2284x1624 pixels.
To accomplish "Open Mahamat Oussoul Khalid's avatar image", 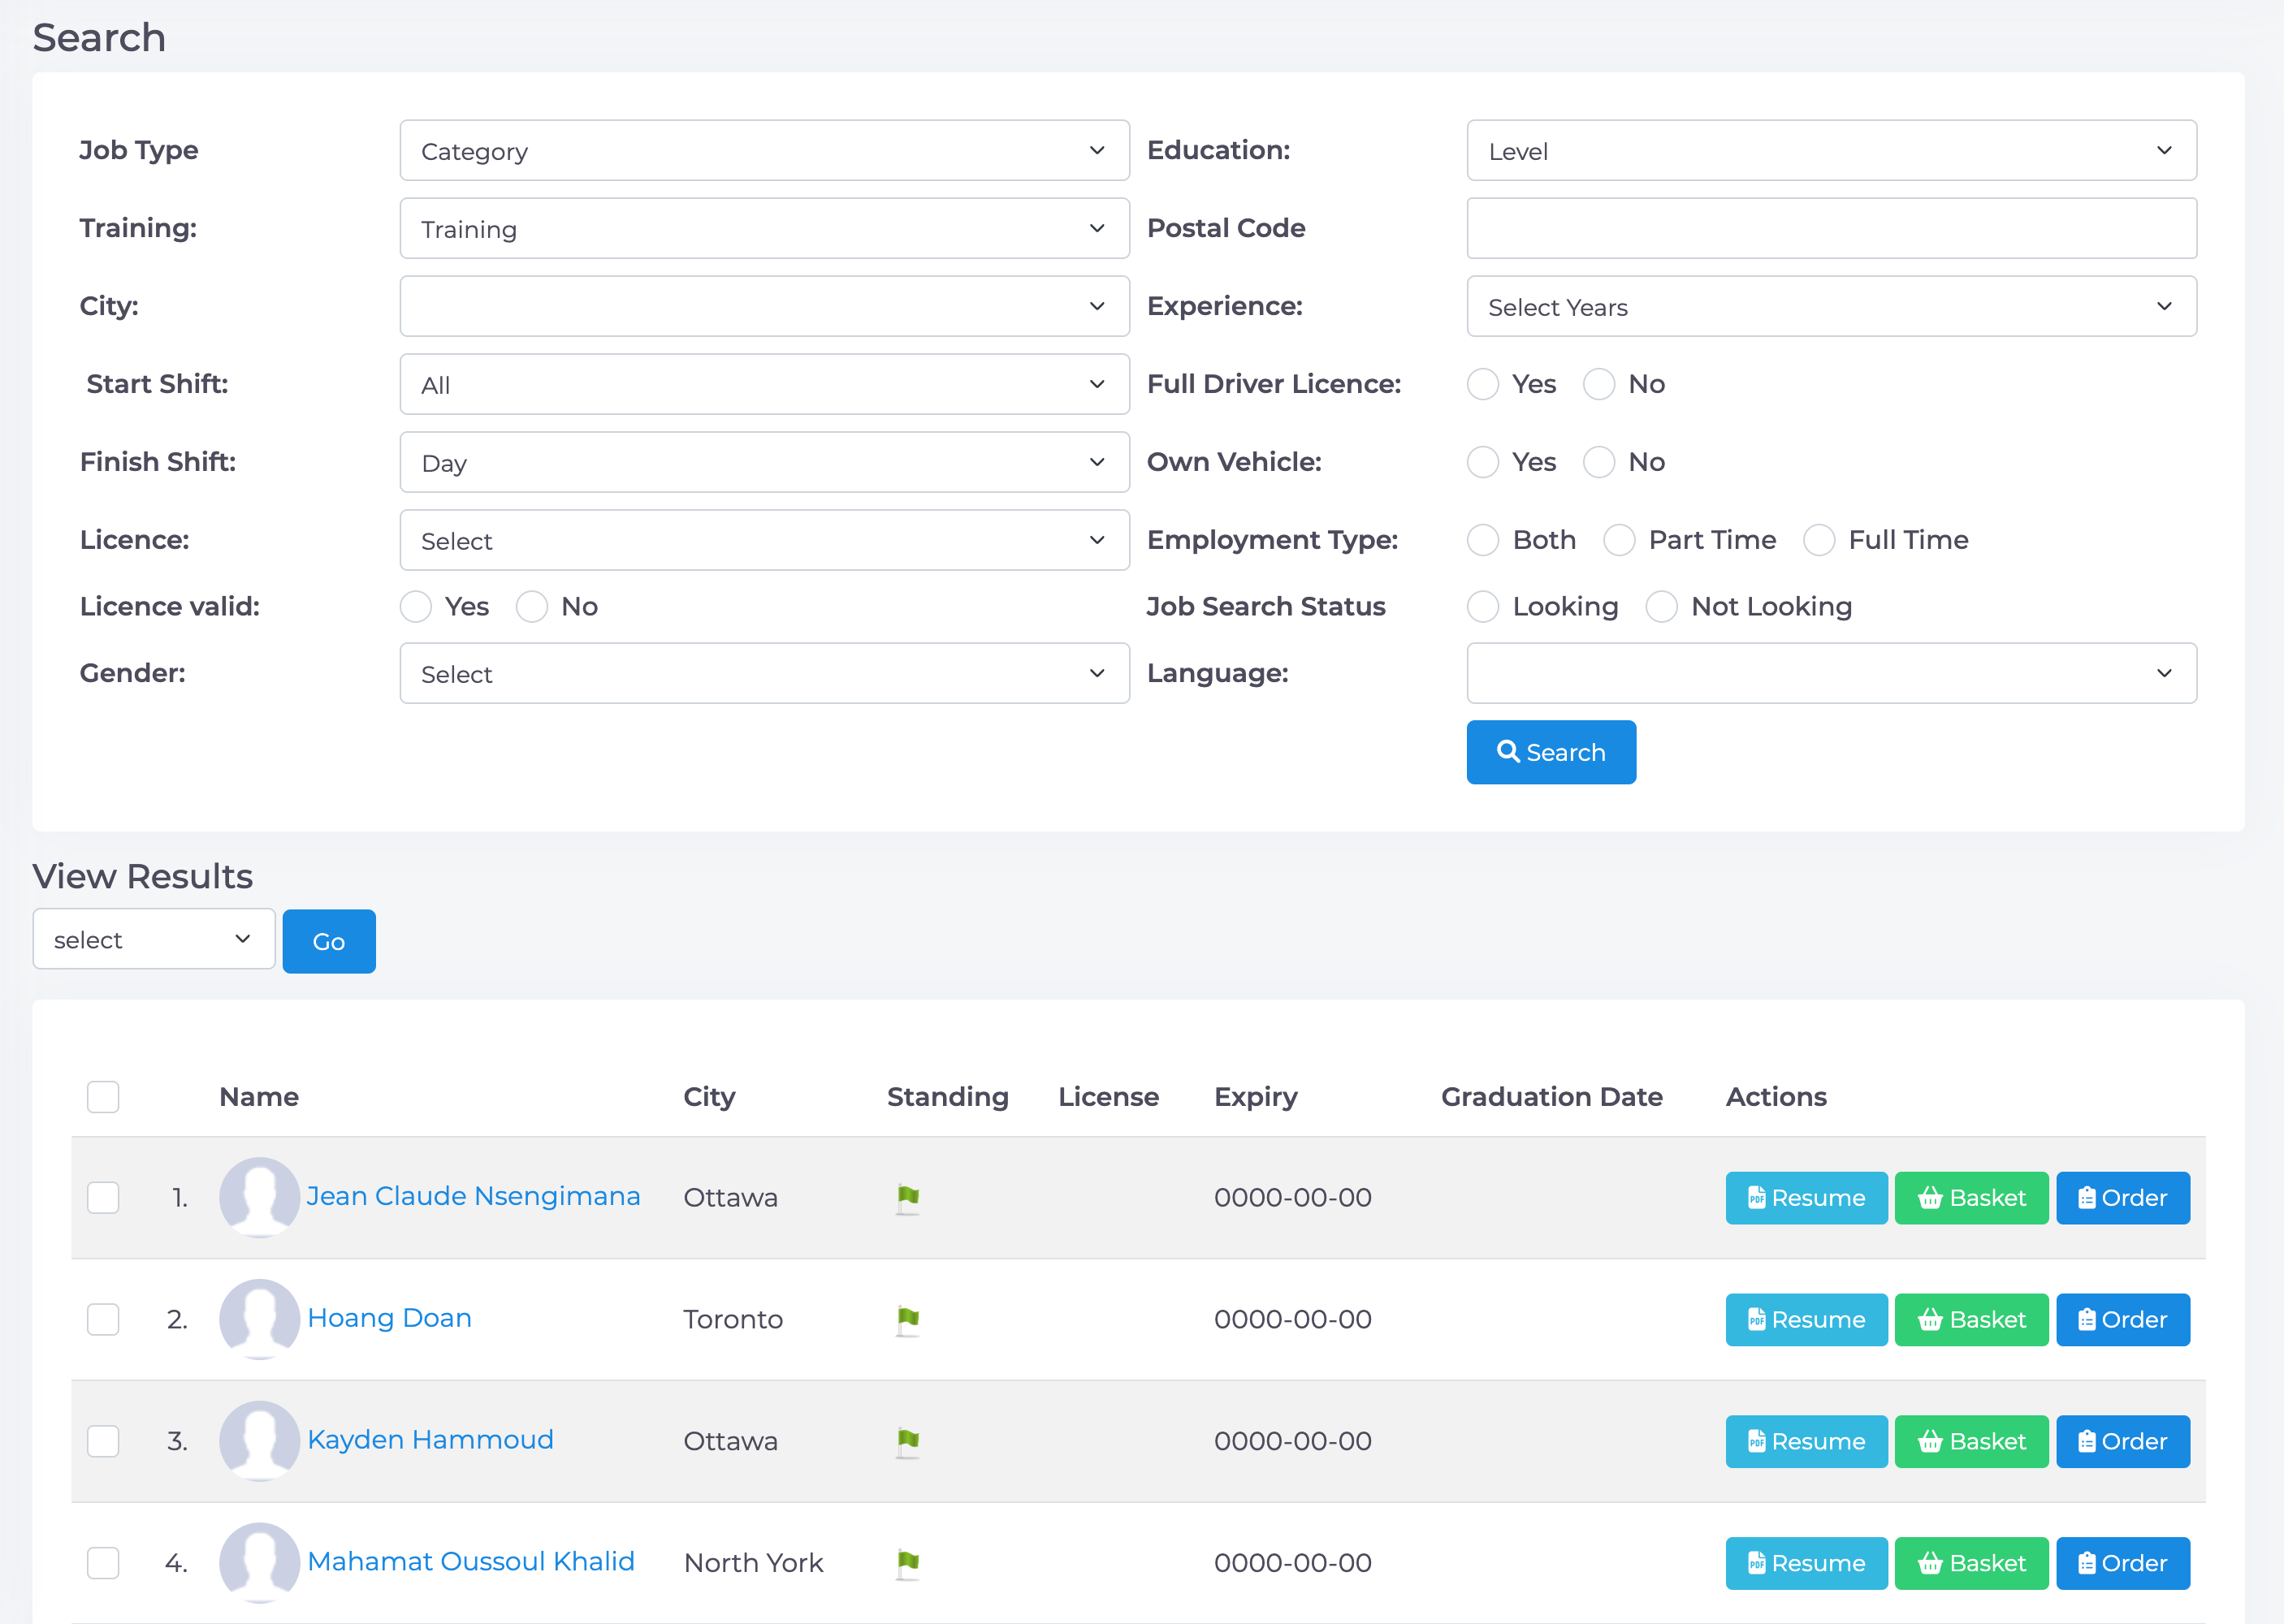I will tap(260, 1563).
